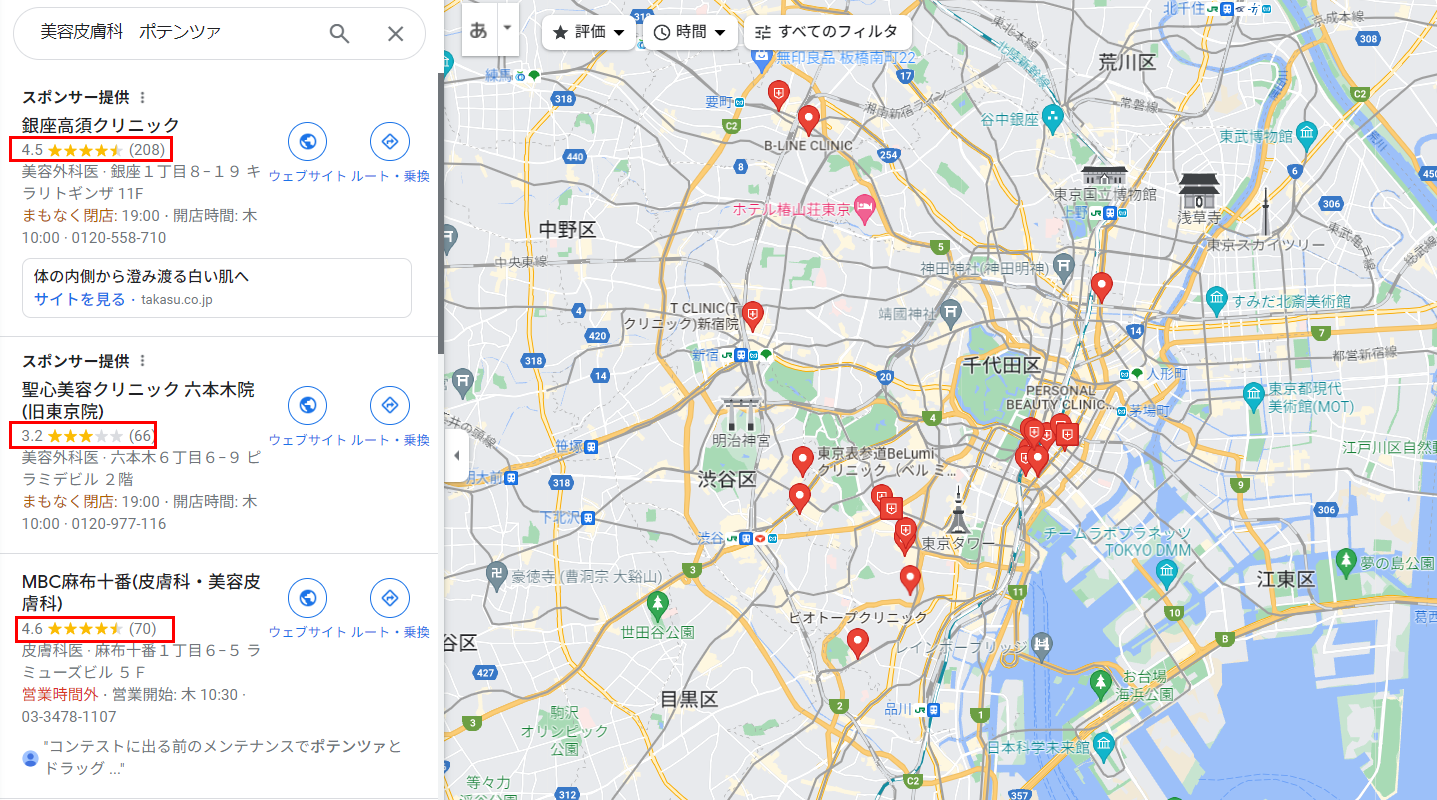Image resolution: width=1437 pixels, height=800 pixels.
Task: Click the 夢の島公園 park icon
Action: pos(1347,563)
